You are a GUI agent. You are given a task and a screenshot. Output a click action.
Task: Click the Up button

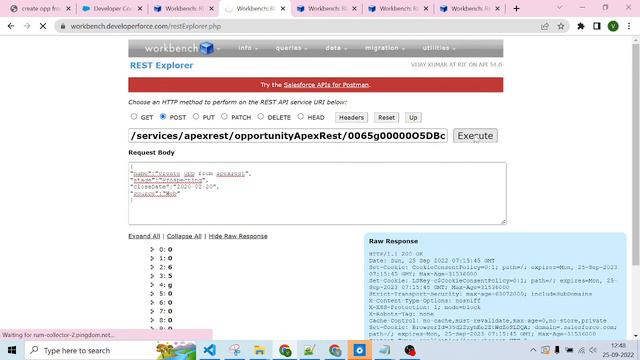click(x=413, y=118)
